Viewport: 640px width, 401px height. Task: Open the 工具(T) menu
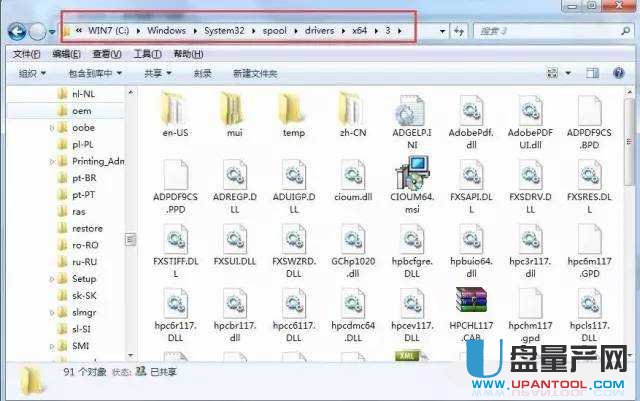click(147, 53)
